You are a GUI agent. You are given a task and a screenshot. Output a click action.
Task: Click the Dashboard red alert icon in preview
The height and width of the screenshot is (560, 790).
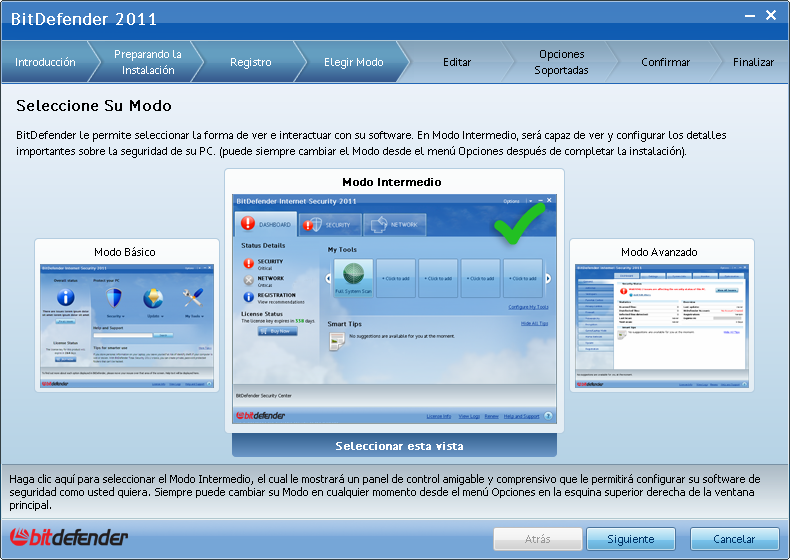point(248,223)
